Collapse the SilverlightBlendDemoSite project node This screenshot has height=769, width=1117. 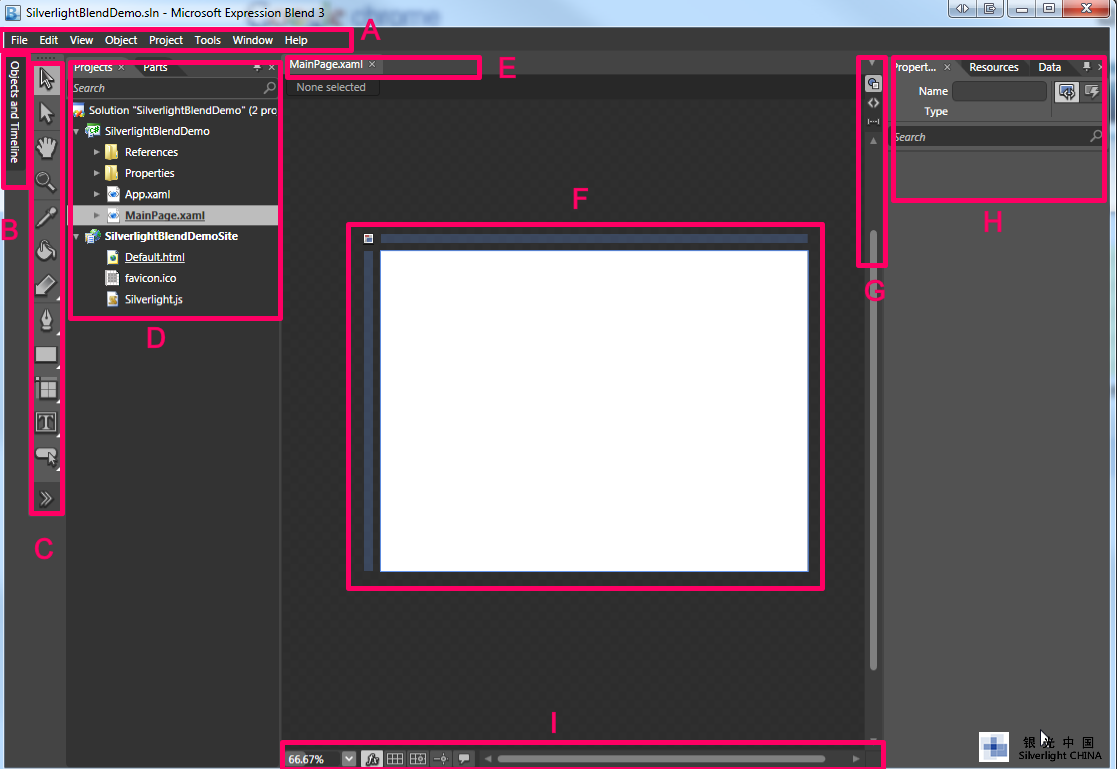77,236
